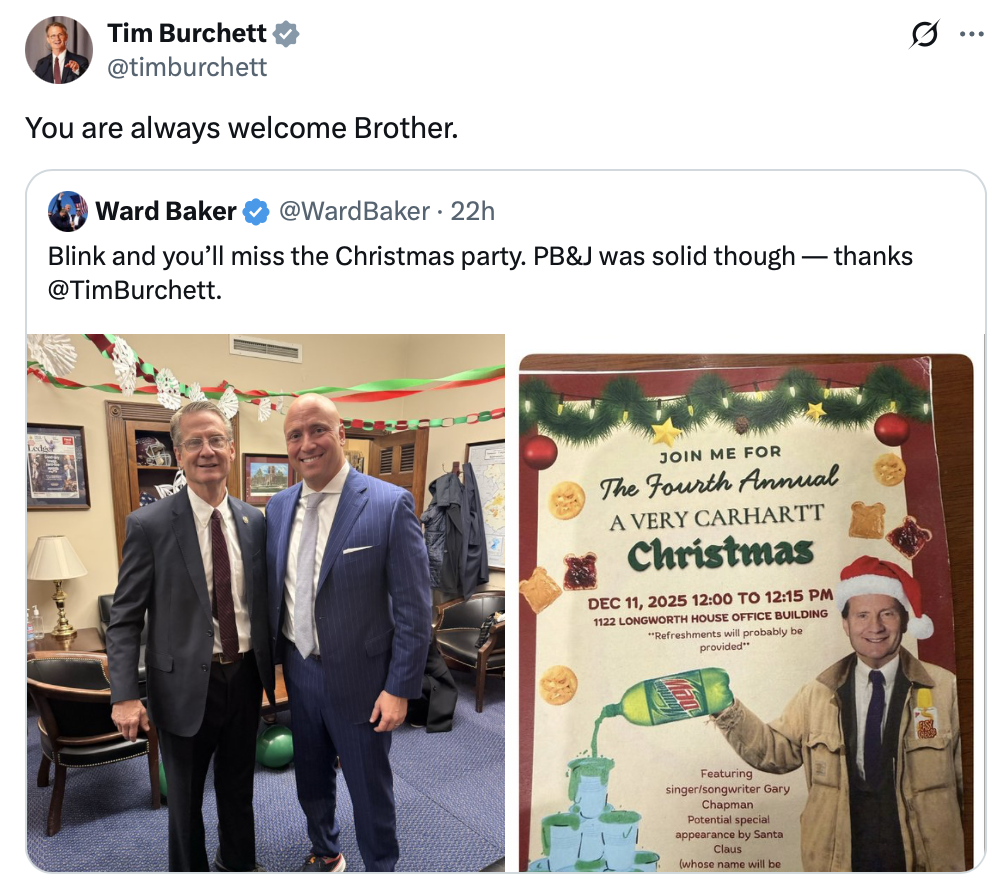Open the Tim Burchett display name link
Image resolution: width=1006 pixels, height=882 pixels.
[x=187, y=33]
